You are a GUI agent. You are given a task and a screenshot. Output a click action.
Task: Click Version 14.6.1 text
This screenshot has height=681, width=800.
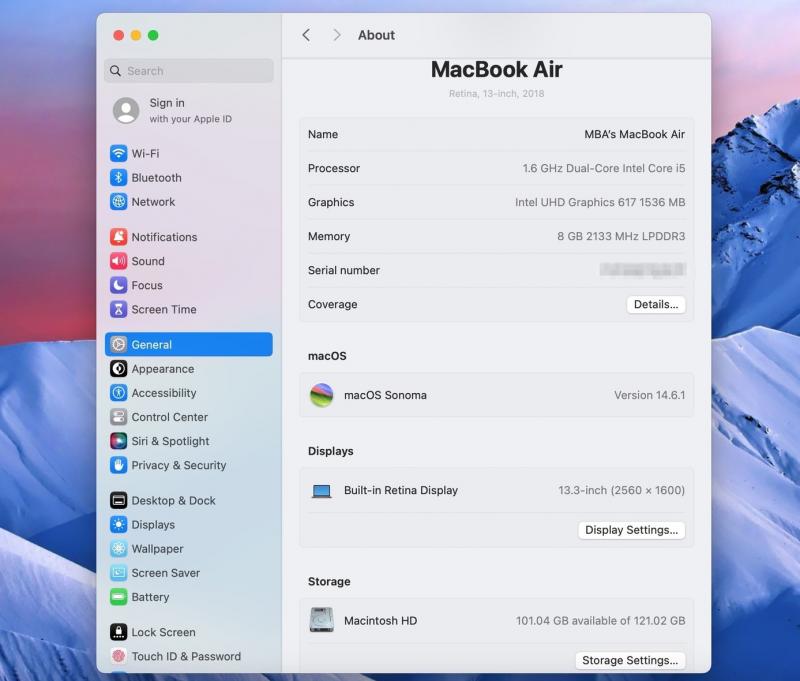649,395
